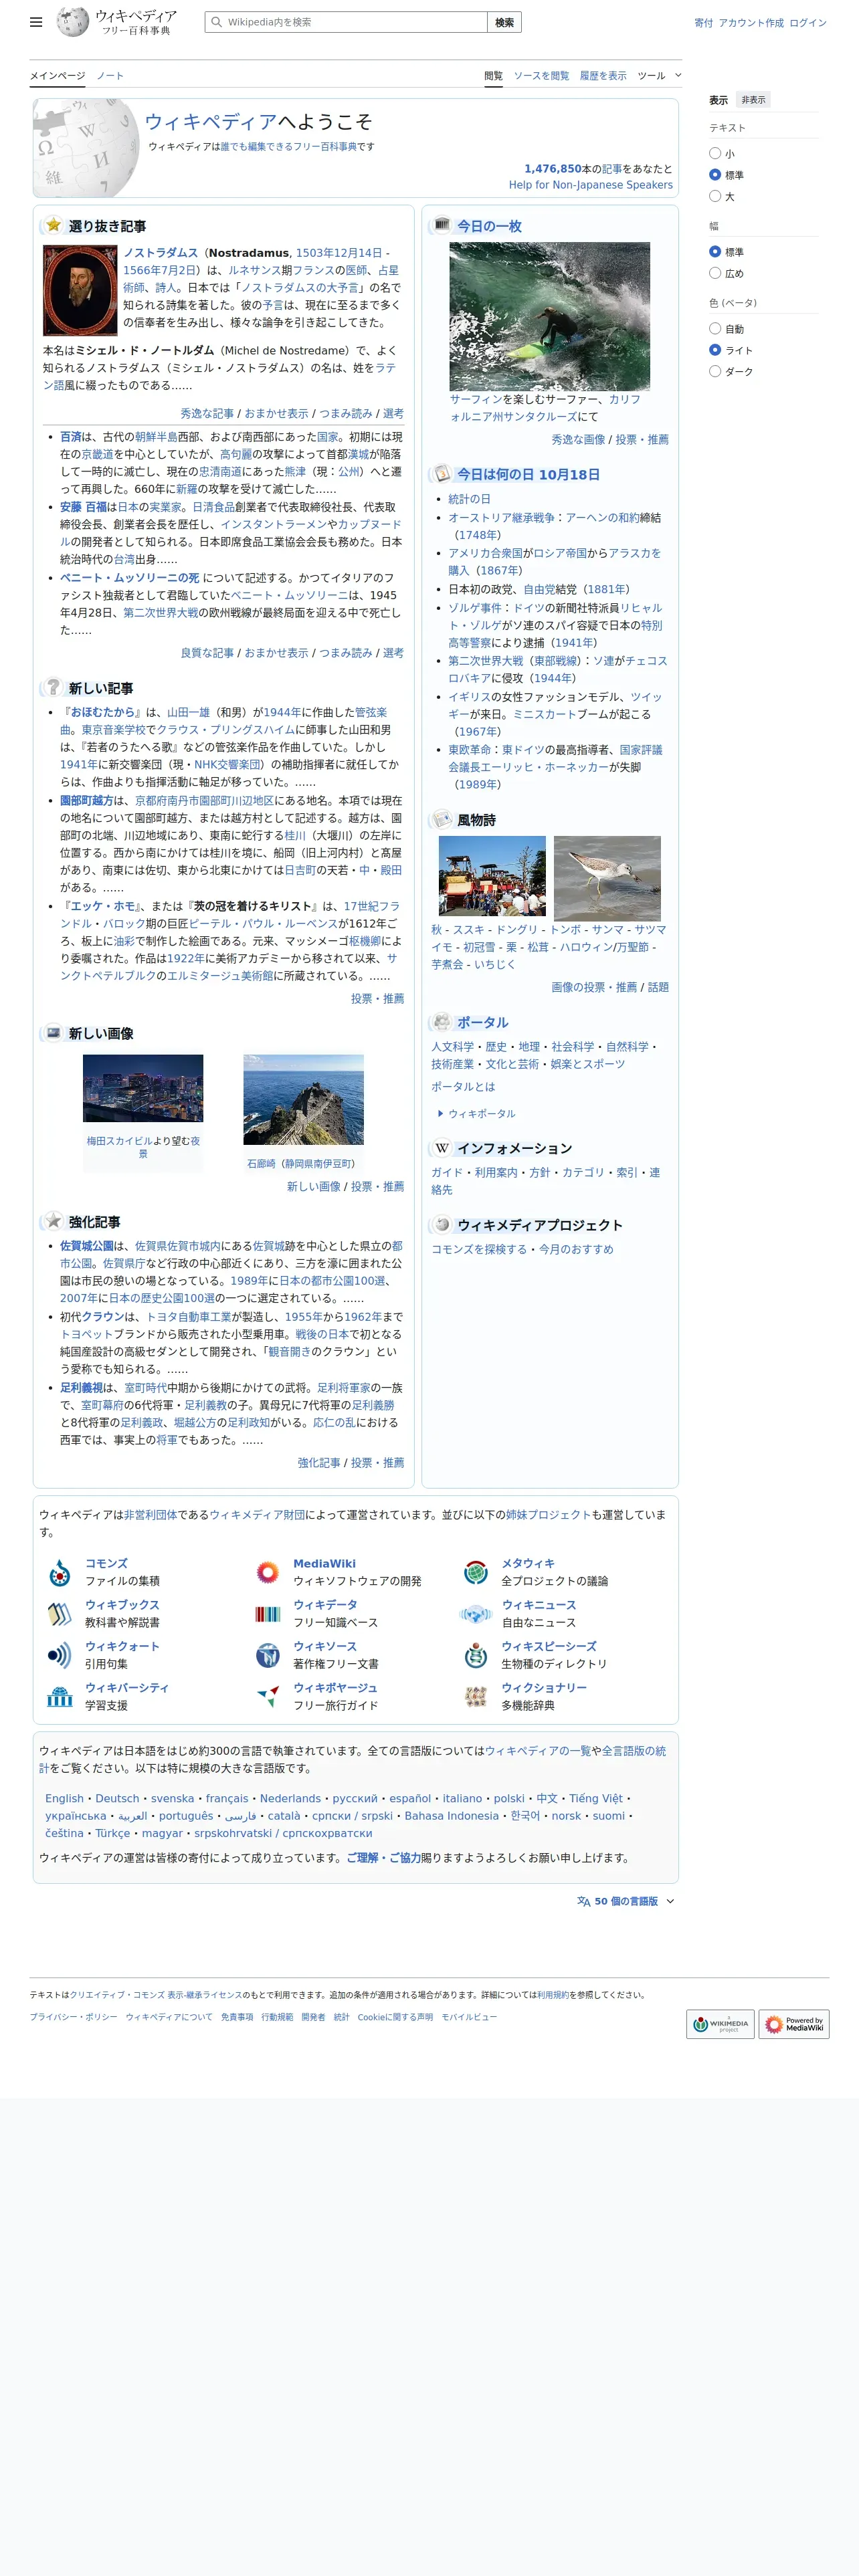Open the ノストラダムス article link

161,253
